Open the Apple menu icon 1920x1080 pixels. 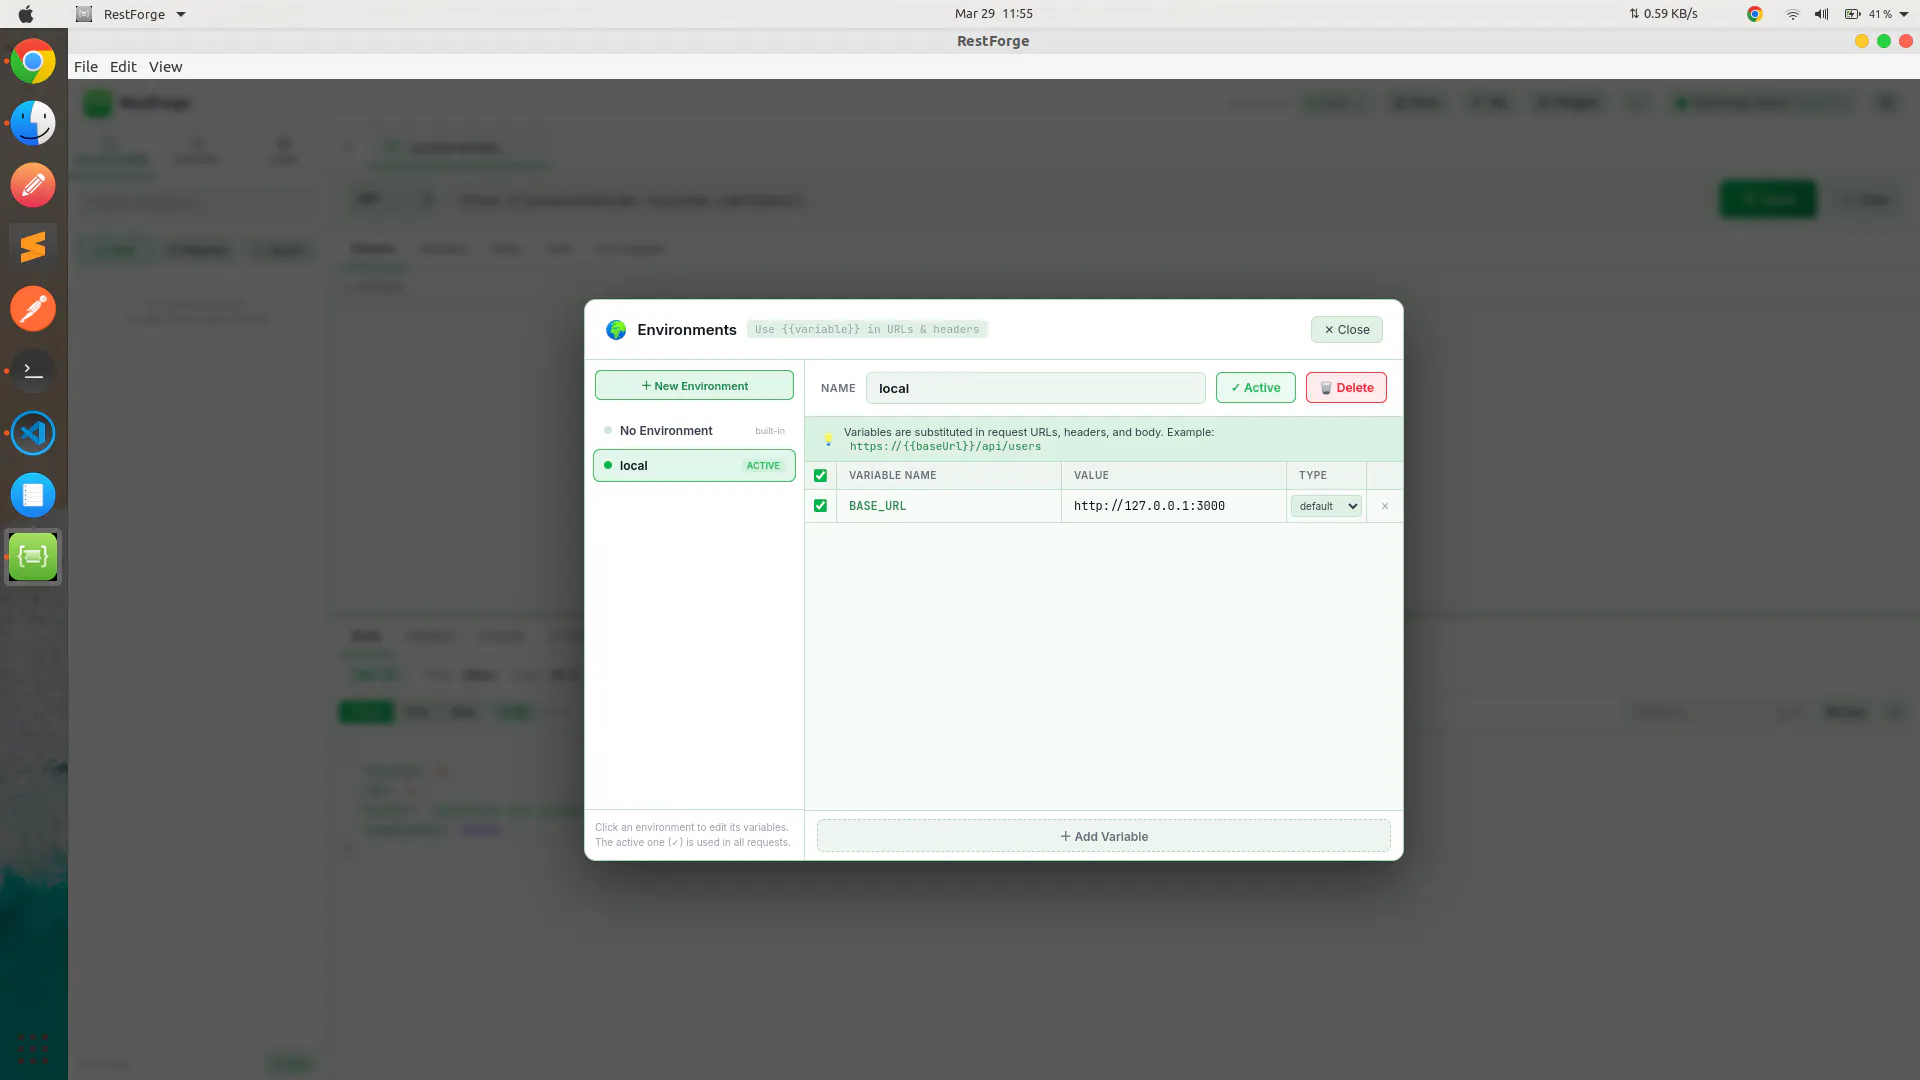pyautogui.click(x=26, y=14)
